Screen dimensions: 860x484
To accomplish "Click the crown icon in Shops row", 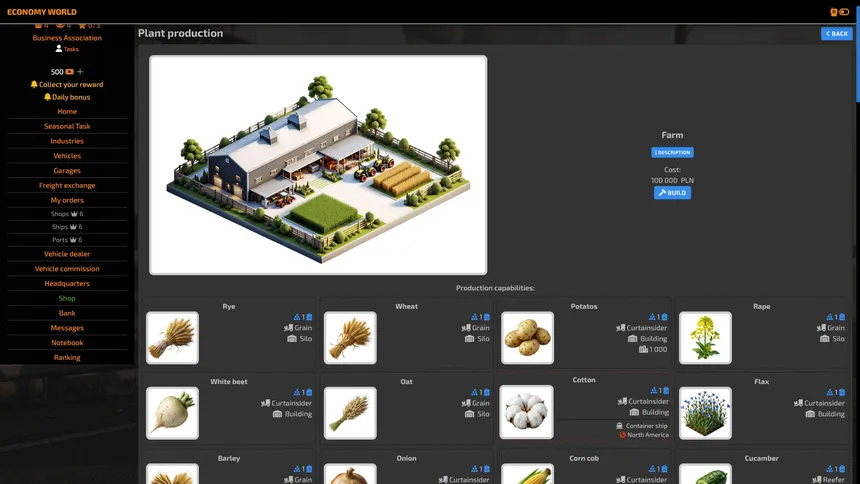I will tap(74, 214).
